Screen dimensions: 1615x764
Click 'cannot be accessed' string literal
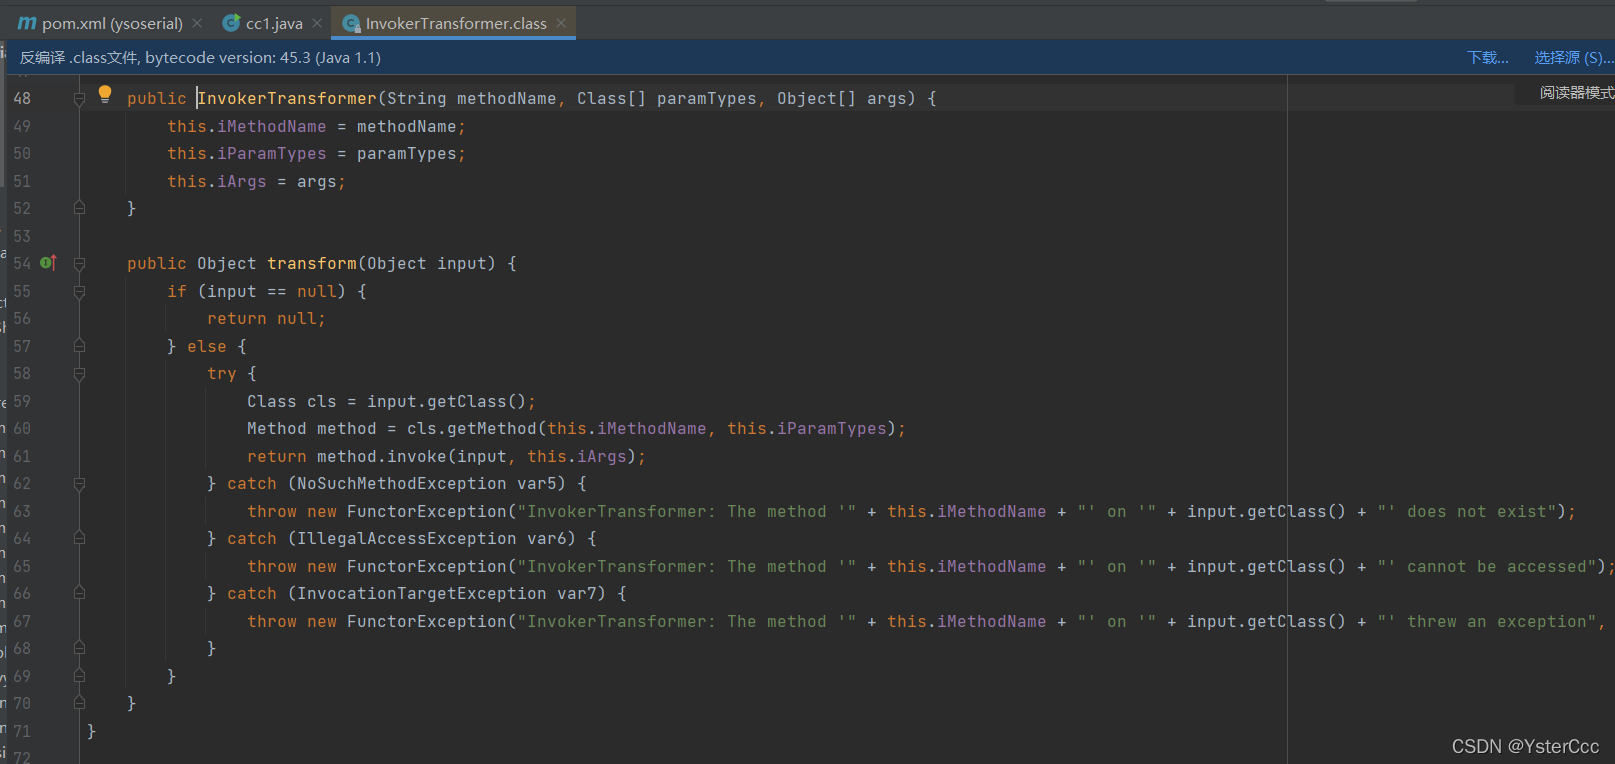(x=1486, y=566)
